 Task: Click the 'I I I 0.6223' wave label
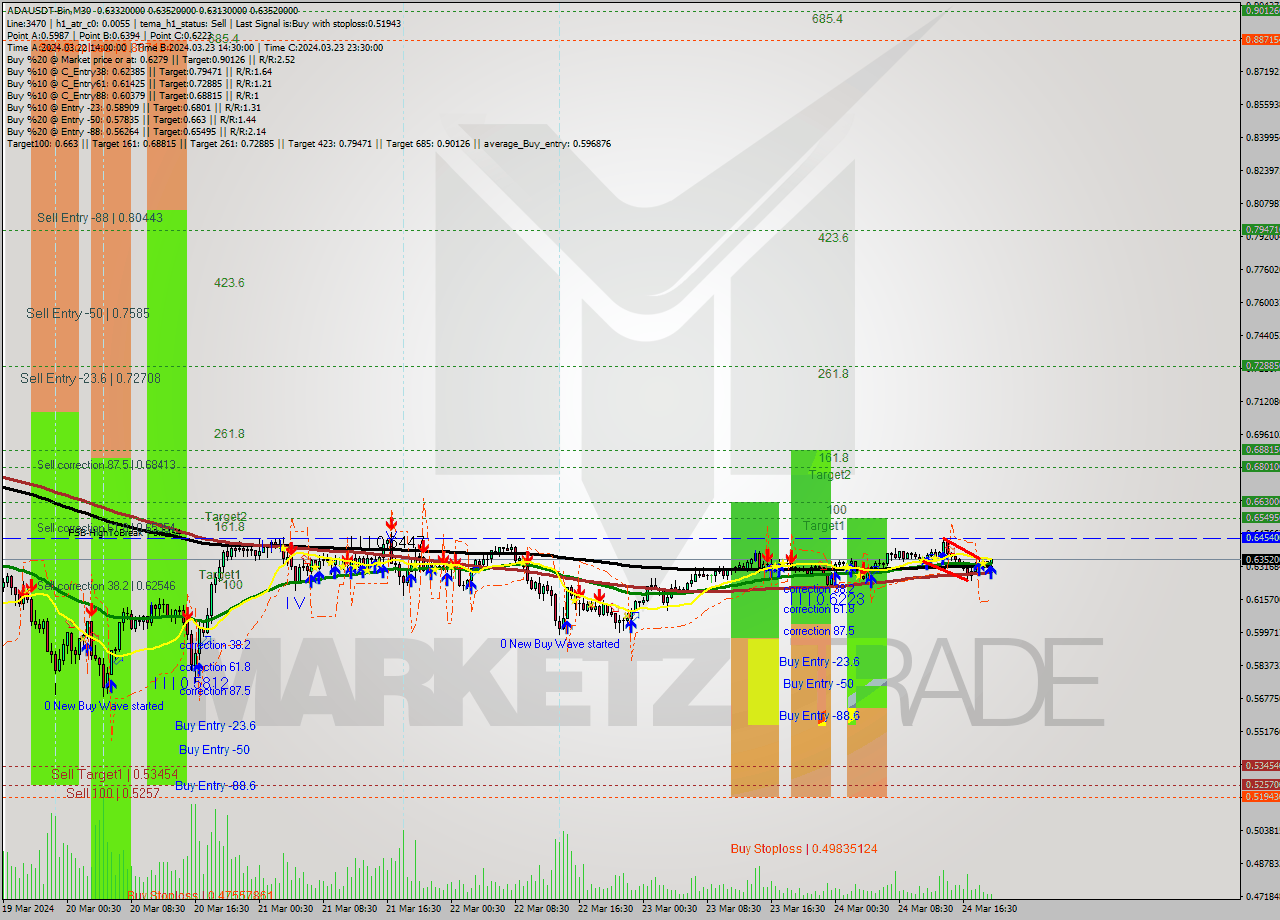826,598
